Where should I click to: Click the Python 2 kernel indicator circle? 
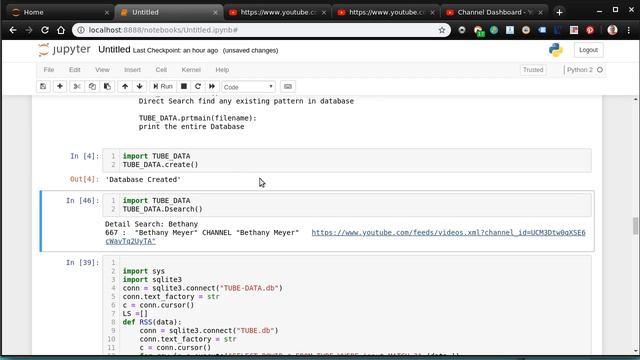point(600,70)
